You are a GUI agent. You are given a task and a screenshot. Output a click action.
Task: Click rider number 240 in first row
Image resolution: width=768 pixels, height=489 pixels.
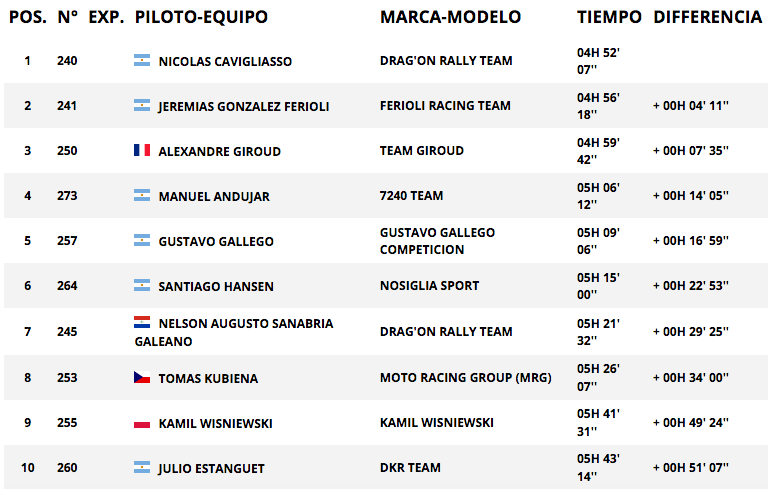tap(67, 61)
